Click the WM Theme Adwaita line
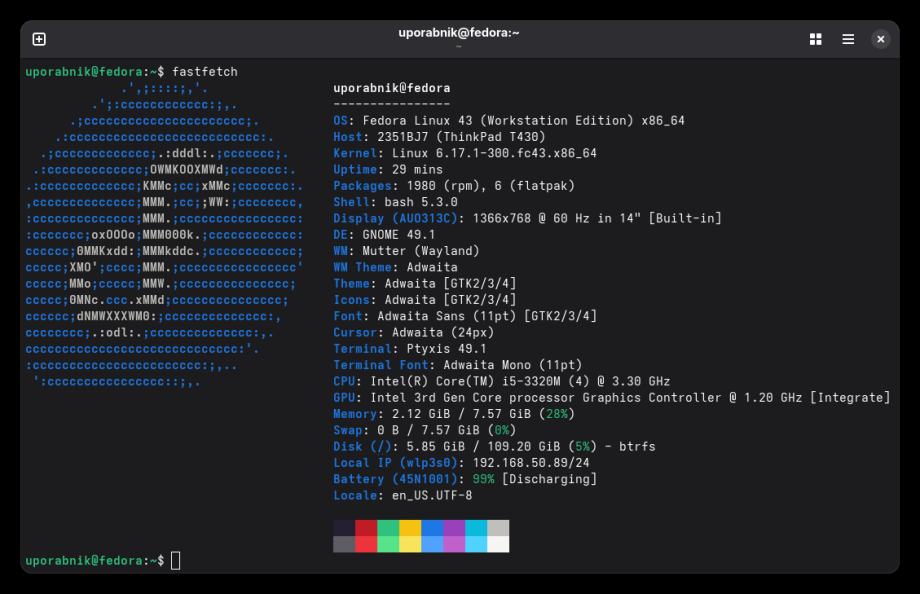 [x=395, y=267]
